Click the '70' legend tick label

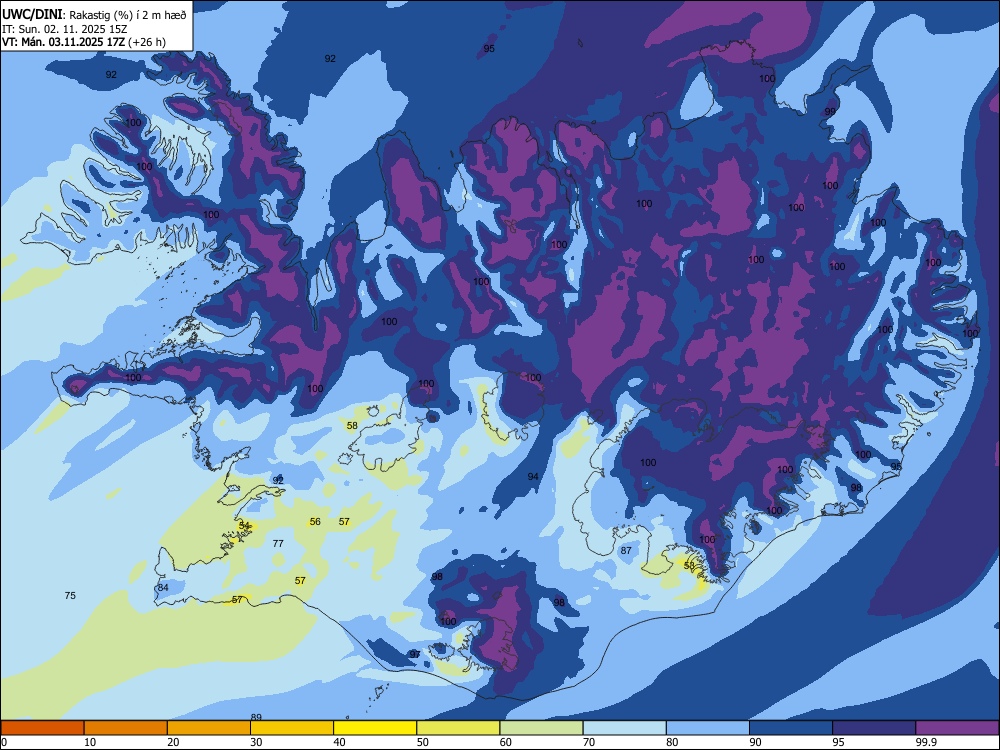tap(589, 742)
